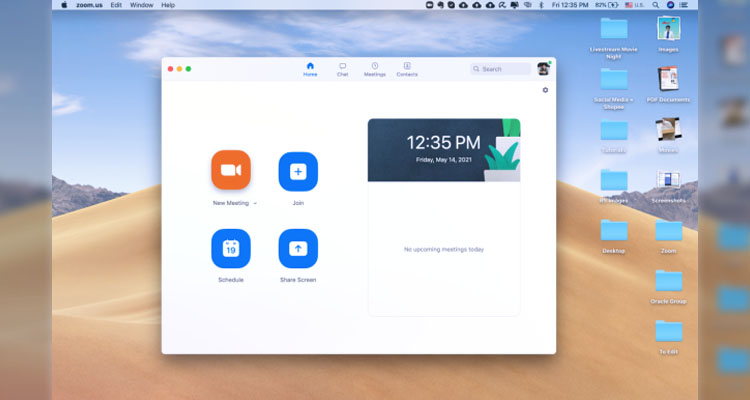This screenshot has height=400, width=750.
Task: Click the Evernote elephant menu bar icon
Action: [441, 5]
